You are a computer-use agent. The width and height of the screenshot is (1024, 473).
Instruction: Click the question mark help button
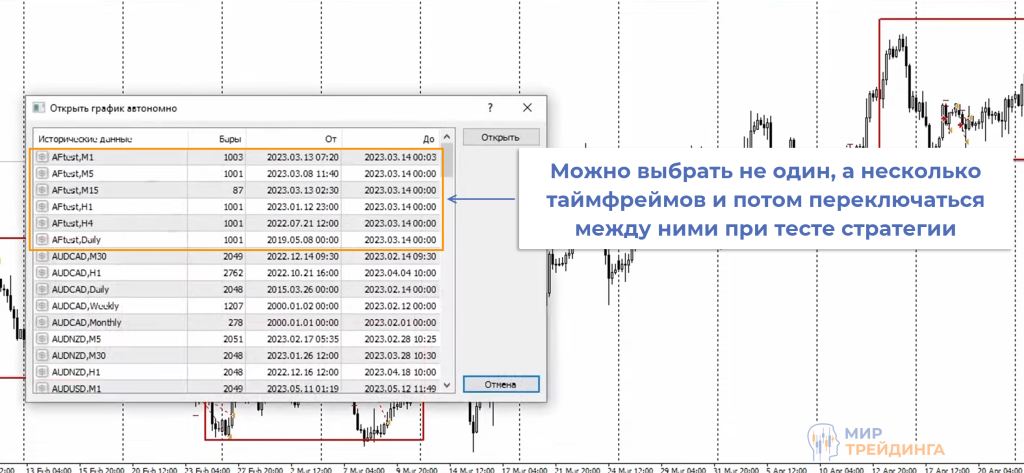click(490, 108)
